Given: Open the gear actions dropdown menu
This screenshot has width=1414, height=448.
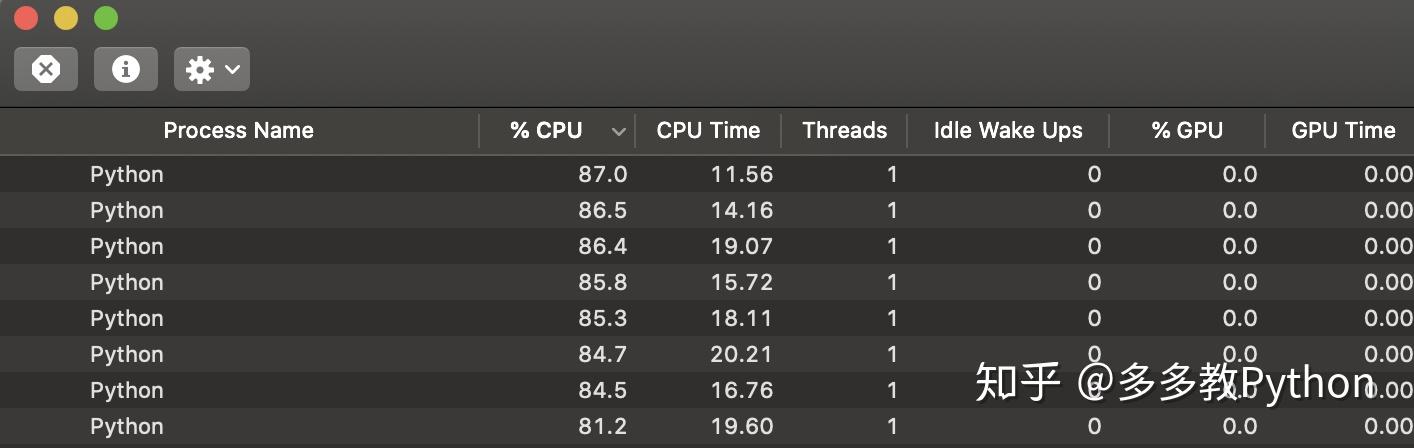Looking at the screenshot, I should [x=212, y=69].
